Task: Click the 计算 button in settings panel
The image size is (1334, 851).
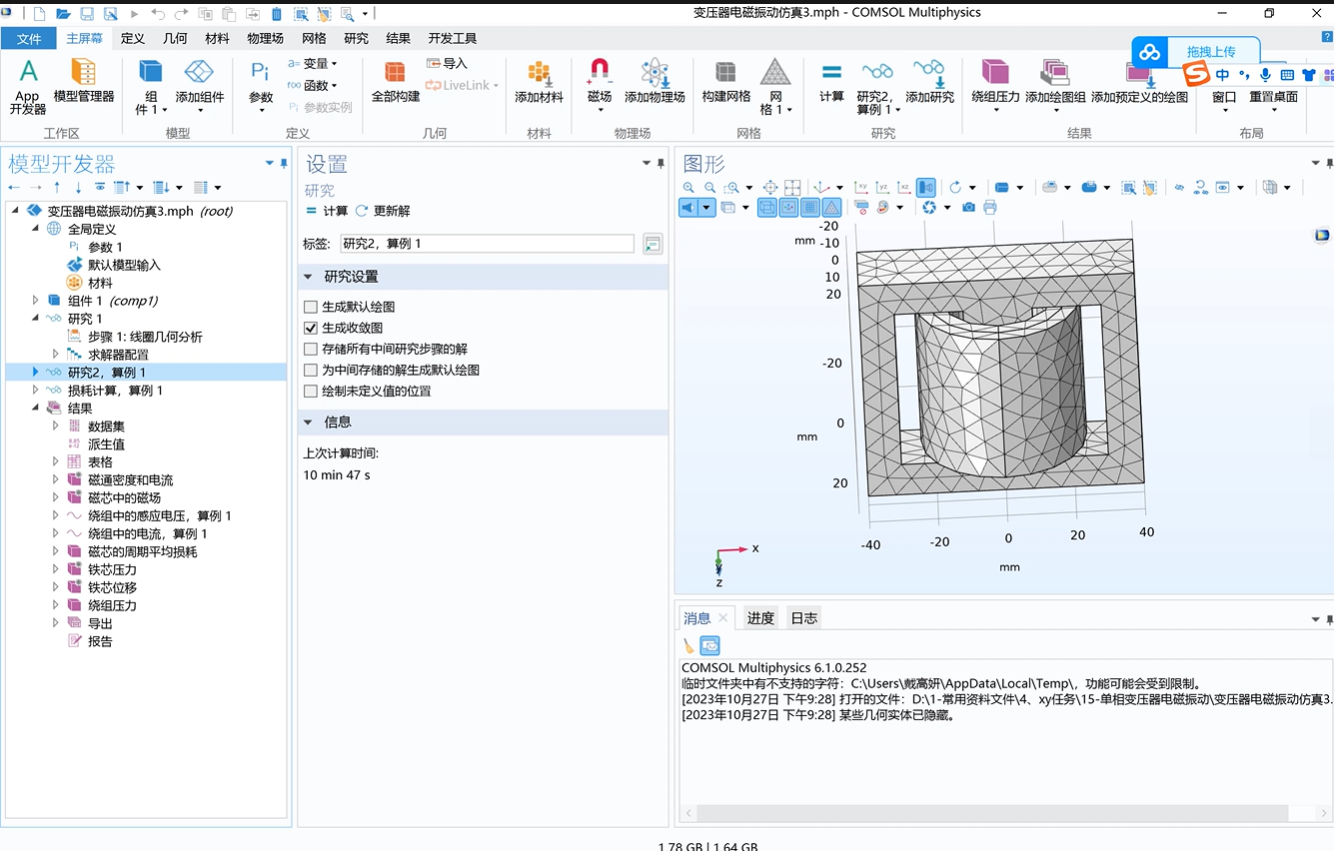Action: tap(326, 211)
